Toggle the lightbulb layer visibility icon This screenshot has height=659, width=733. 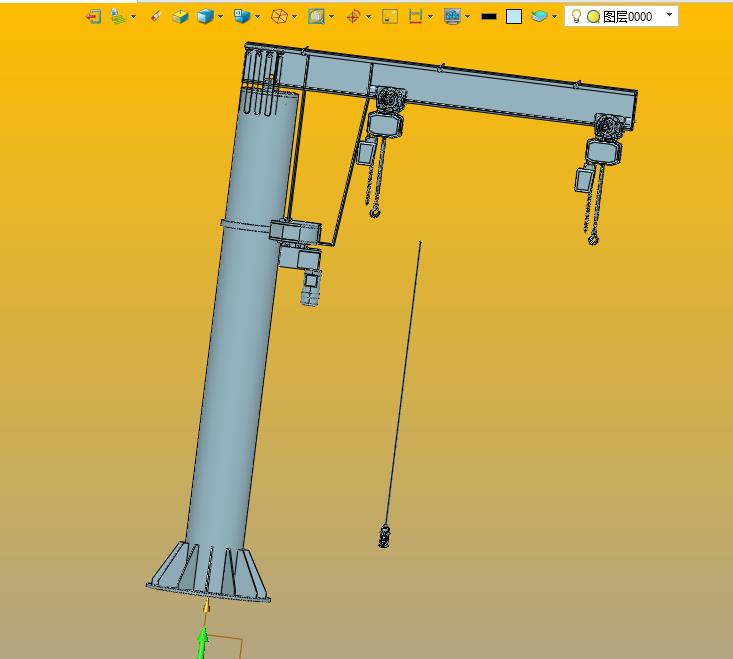(576, 16)
